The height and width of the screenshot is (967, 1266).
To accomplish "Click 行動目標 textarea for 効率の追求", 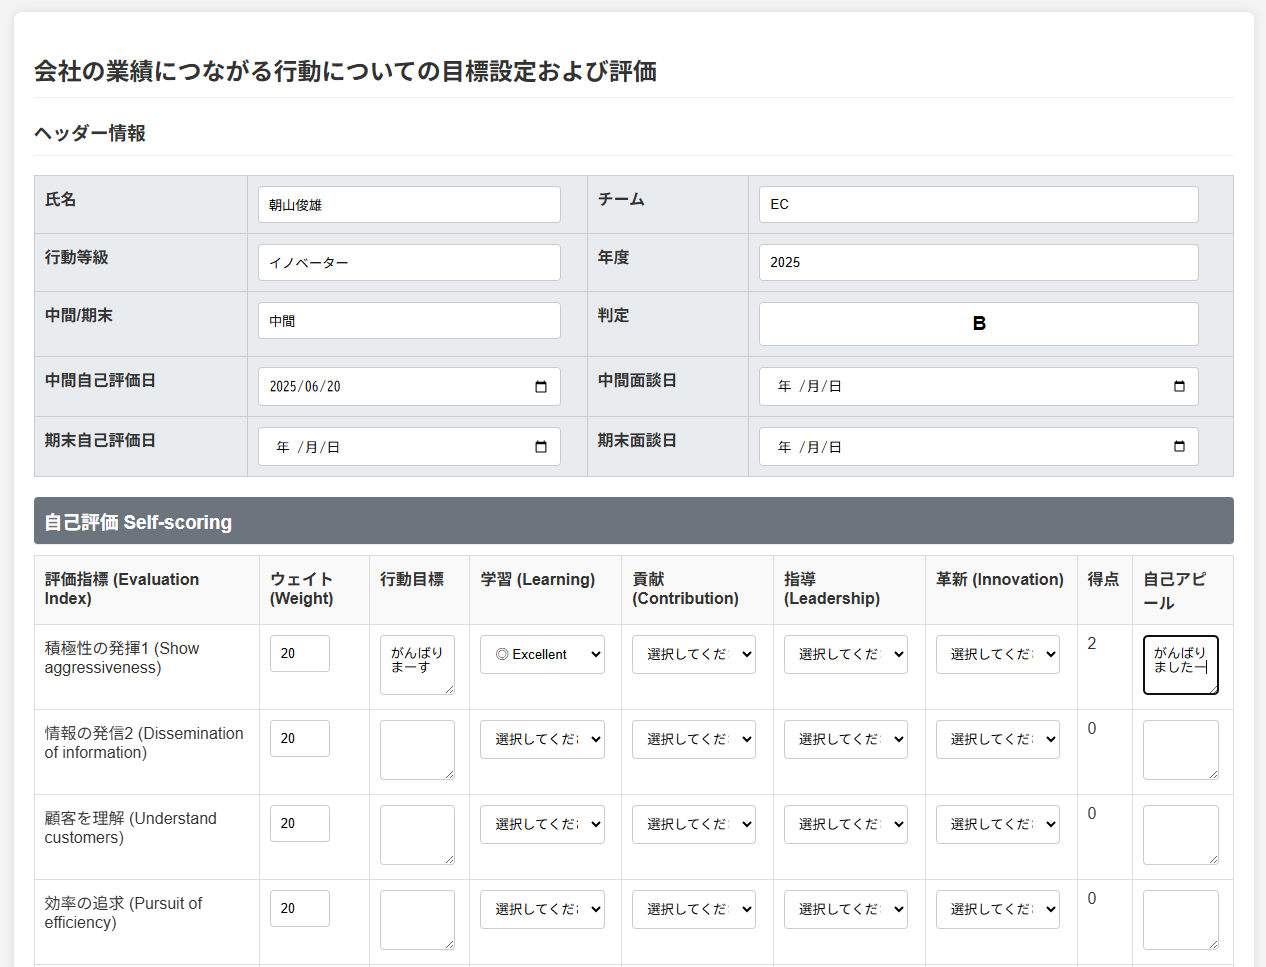I will pyautogui.click(x=418, y=920).
